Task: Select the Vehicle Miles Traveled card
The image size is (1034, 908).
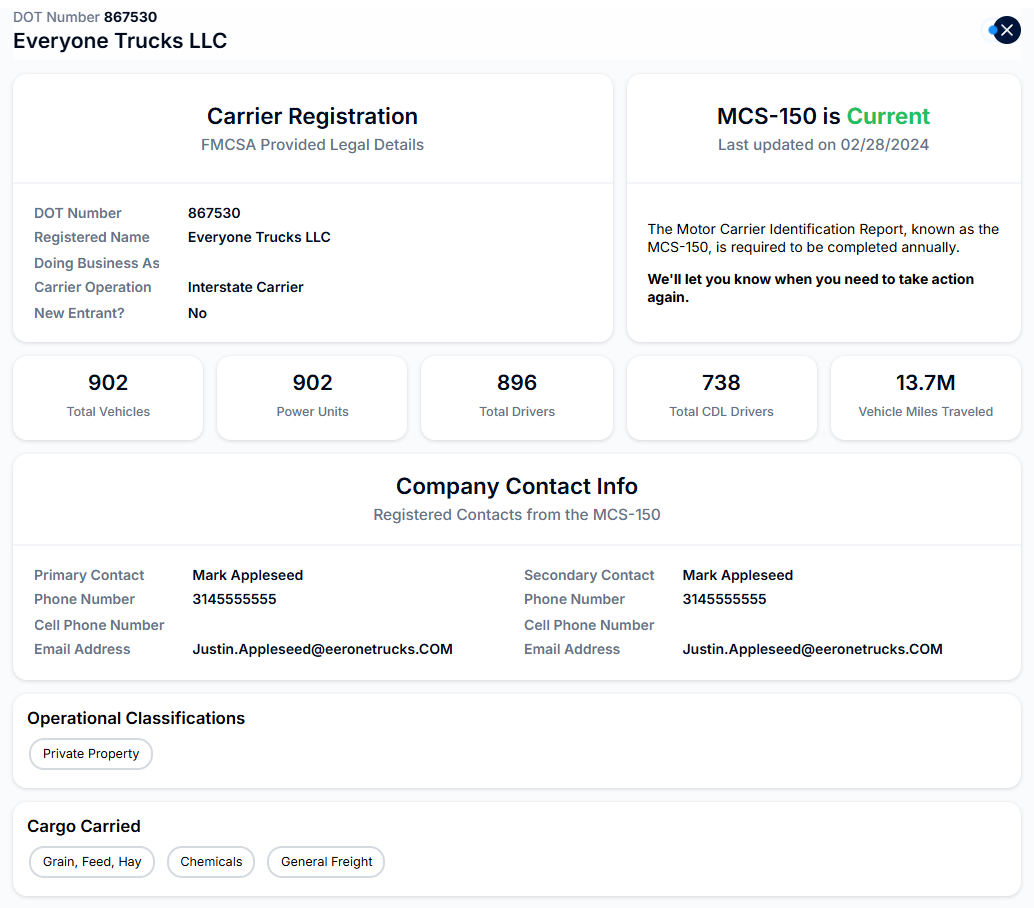Action: pyautogui.click(x=925, y=397)
